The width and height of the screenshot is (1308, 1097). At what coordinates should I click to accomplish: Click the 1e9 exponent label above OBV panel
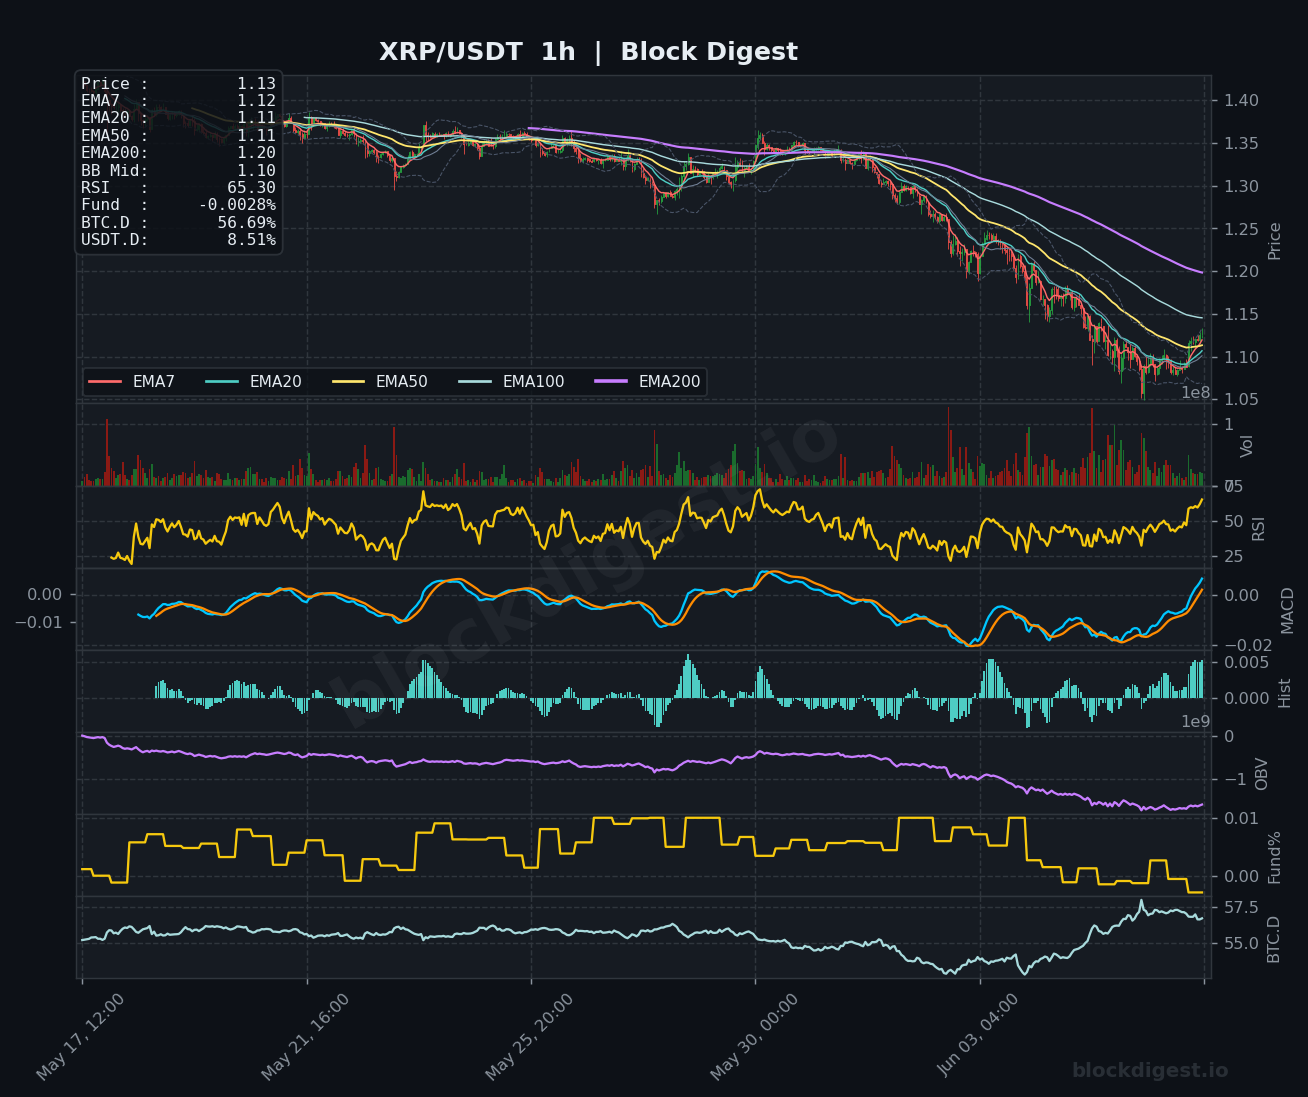coord(1196,722)
